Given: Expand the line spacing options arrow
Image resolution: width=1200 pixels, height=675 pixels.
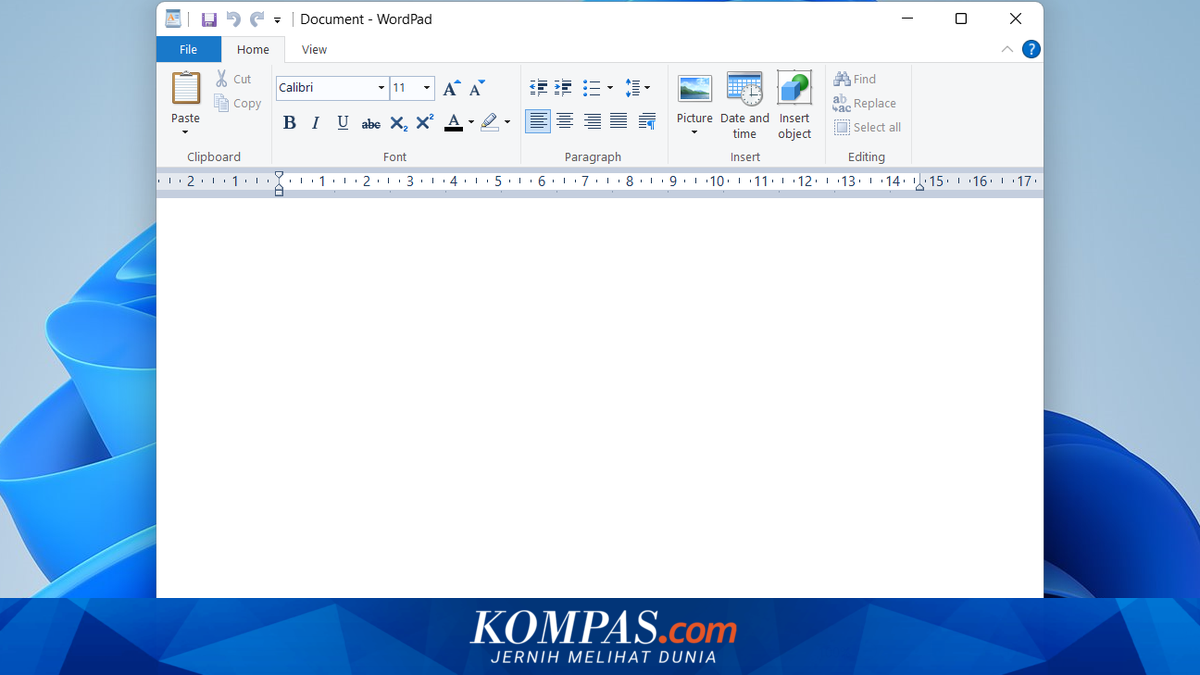Looking at the screenshot, I should click(x=647, y=88).
